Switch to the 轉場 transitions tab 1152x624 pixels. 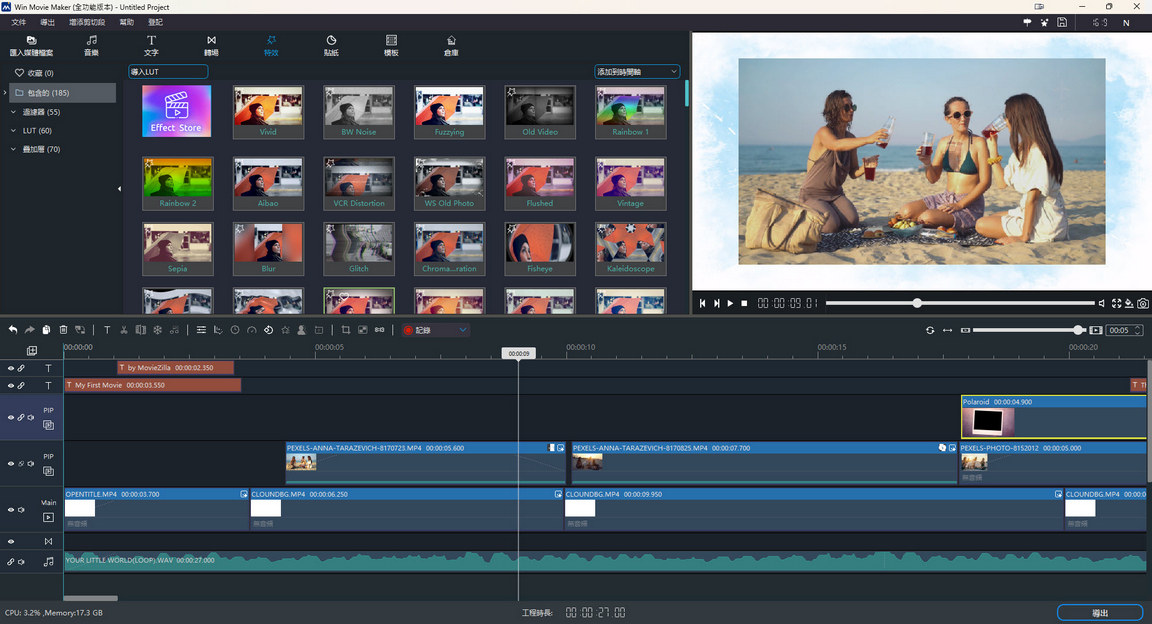pyautogui.click(x=211, y=46)
